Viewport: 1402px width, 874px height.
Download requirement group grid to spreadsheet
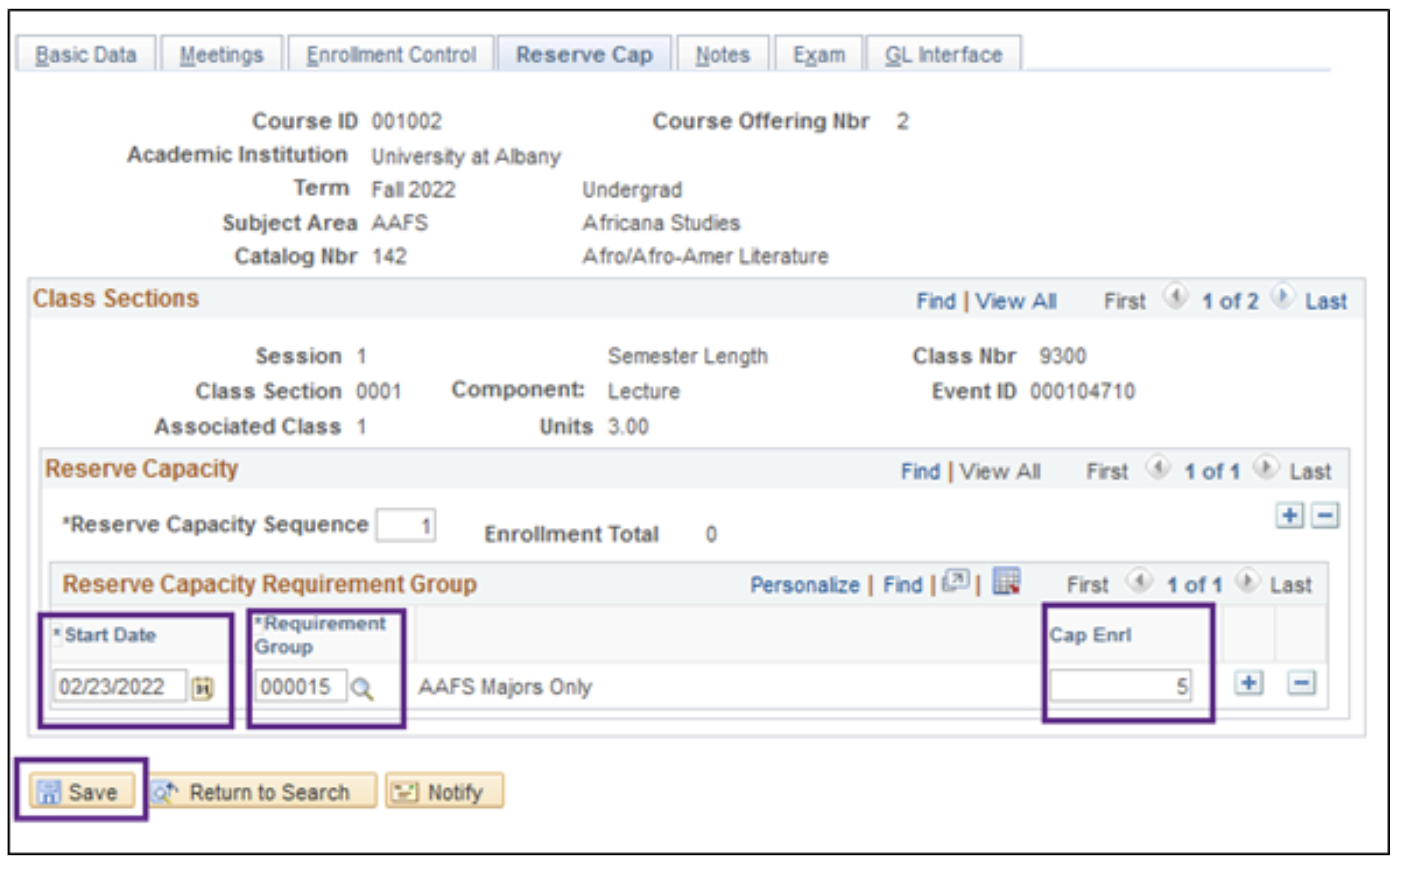tap(1006, 582)
